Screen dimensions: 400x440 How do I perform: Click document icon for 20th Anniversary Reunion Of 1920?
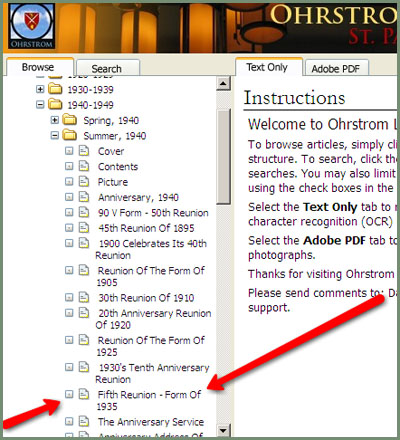pyautogui.click(x=84, y=313)
